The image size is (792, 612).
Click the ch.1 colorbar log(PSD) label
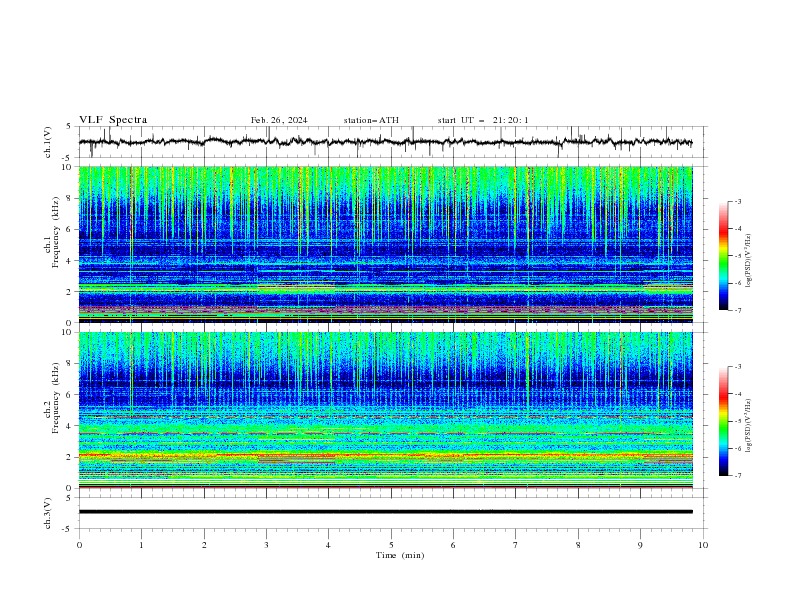(749, 261)
